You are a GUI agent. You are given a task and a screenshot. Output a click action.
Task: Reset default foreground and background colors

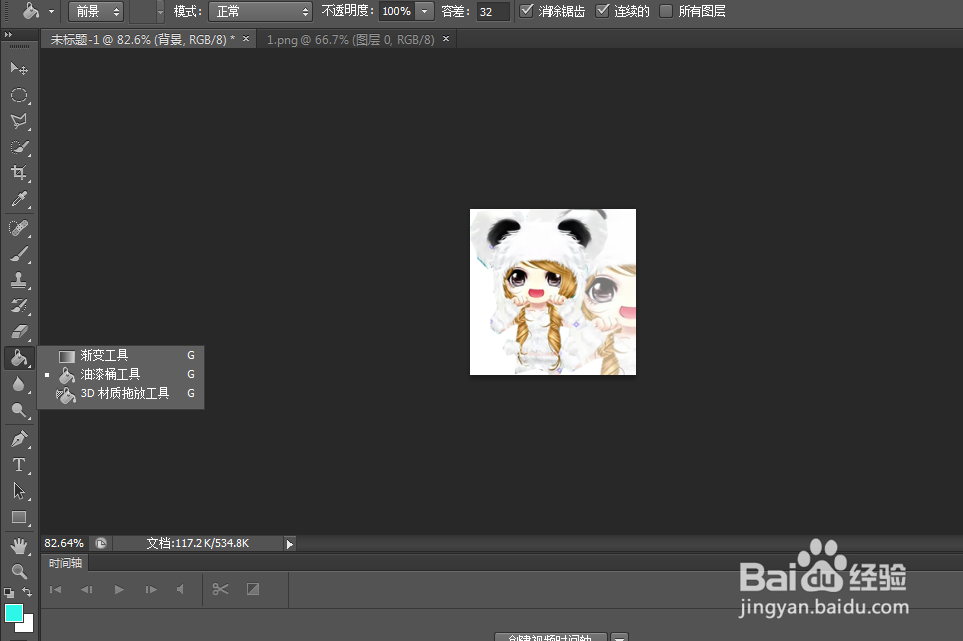pos(9,592)
